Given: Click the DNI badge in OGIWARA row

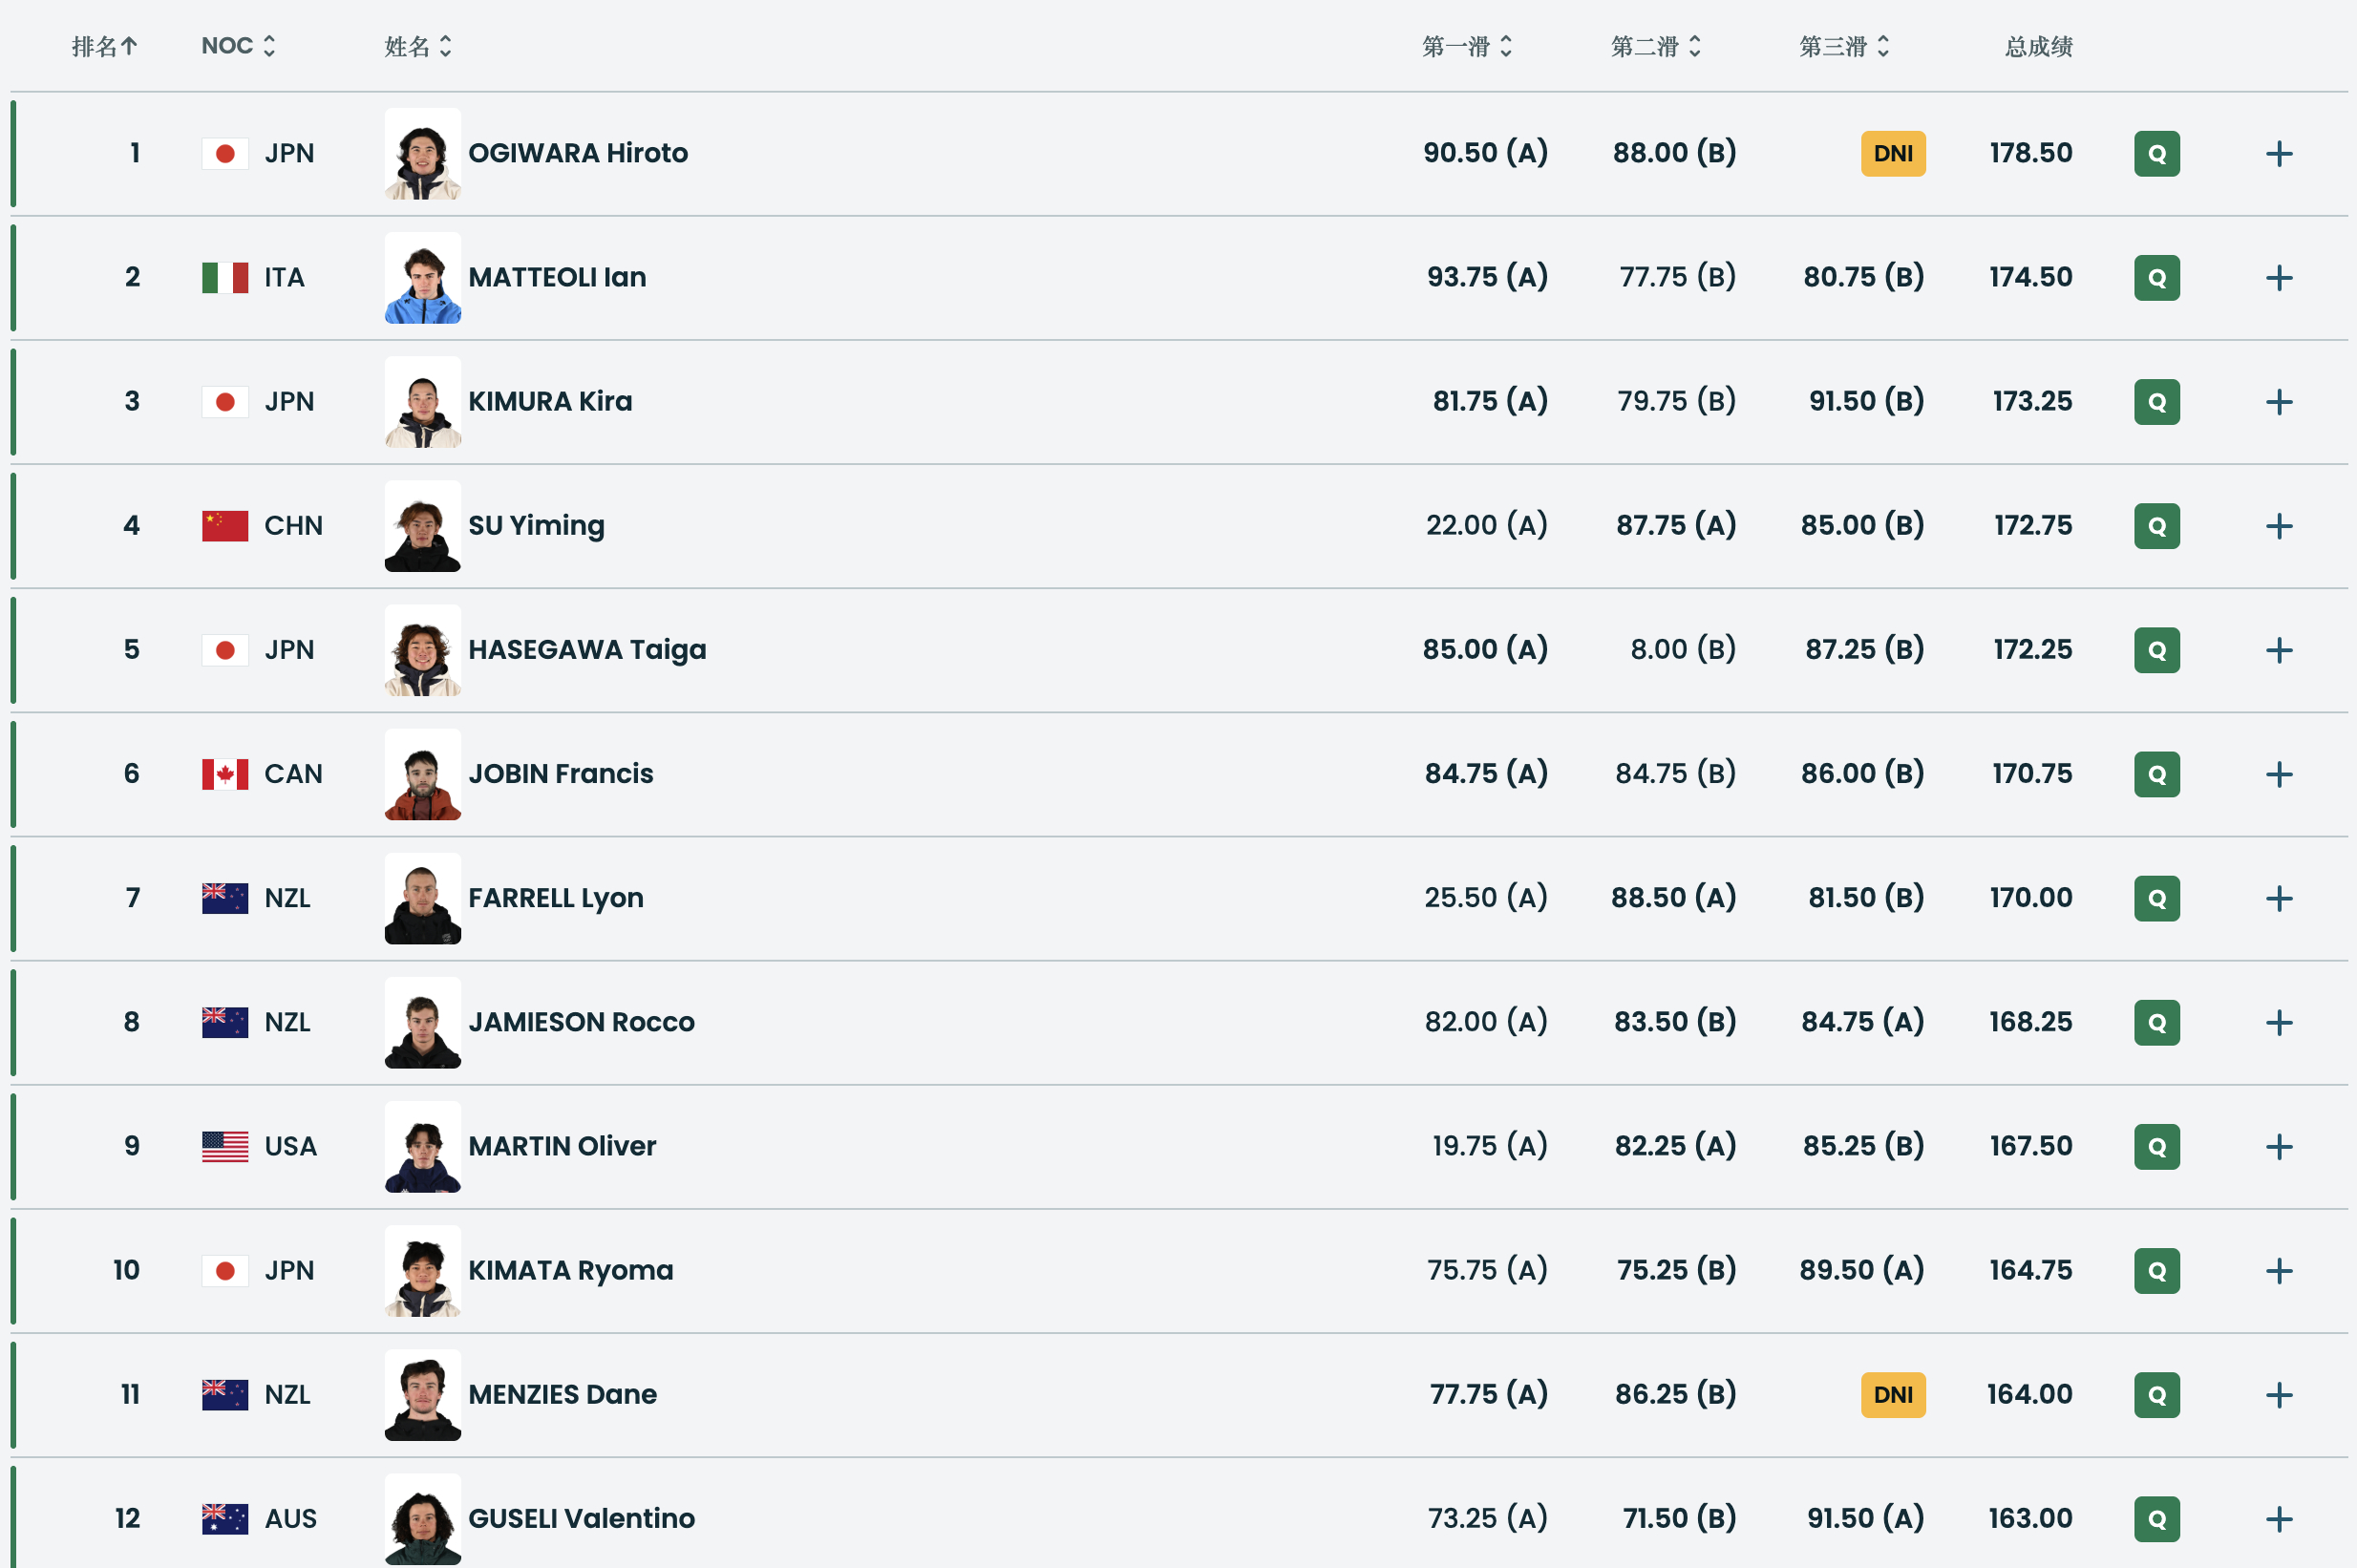Looking at the screenshot, I should 1892,154.
